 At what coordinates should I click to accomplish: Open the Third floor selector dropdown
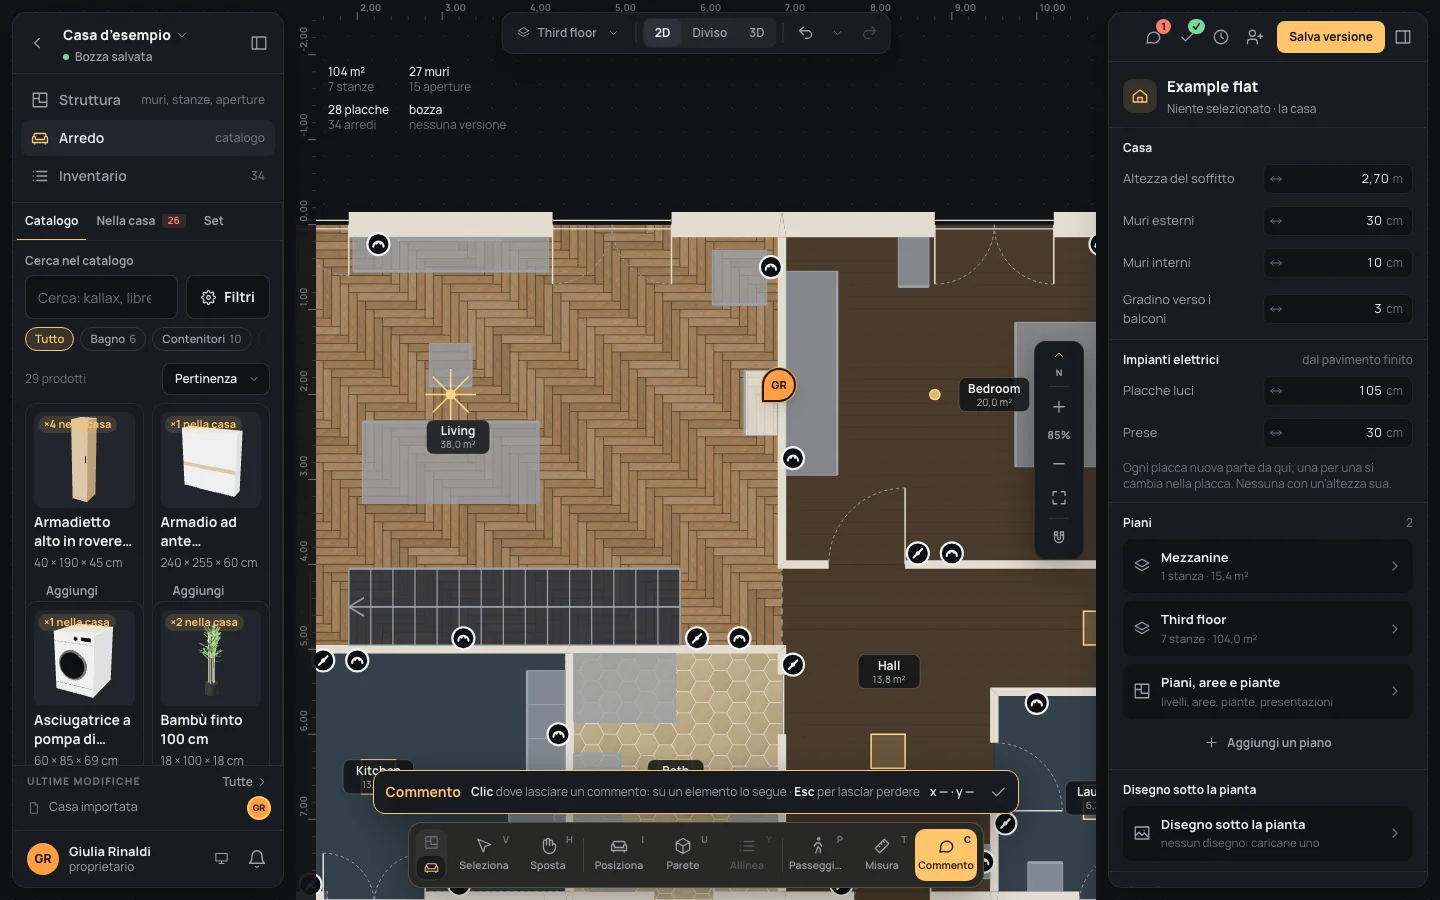click(x=567, y=33)
